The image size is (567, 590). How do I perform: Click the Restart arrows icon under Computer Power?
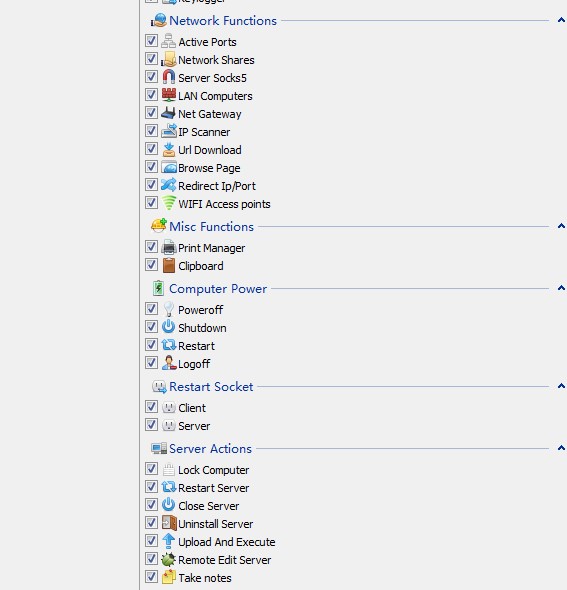[x=168, y=345]
